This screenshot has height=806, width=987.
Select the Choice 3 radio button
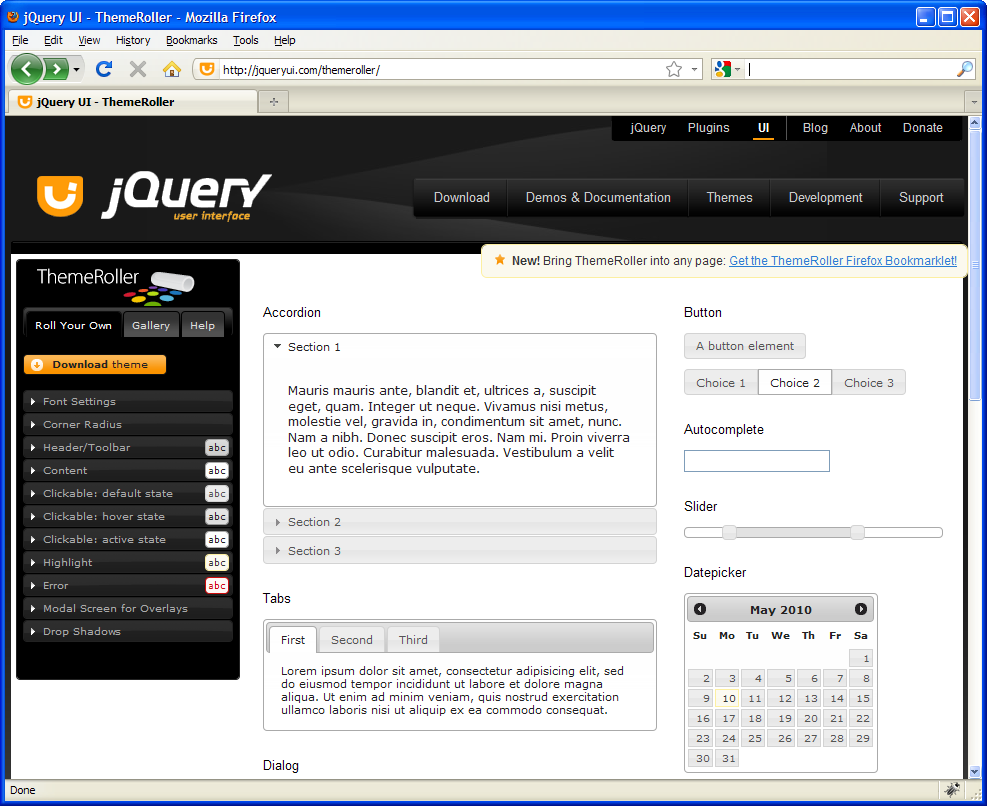click(x=869, y=383)
